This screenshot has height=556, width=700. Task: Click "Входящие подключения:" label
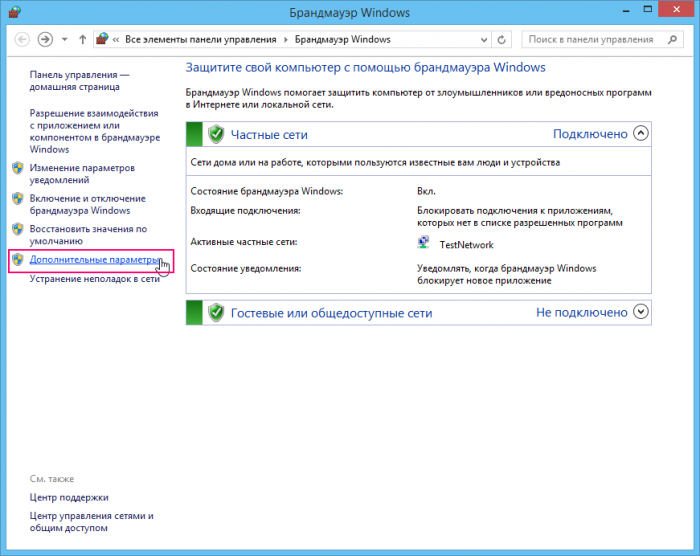pos(246,210)
